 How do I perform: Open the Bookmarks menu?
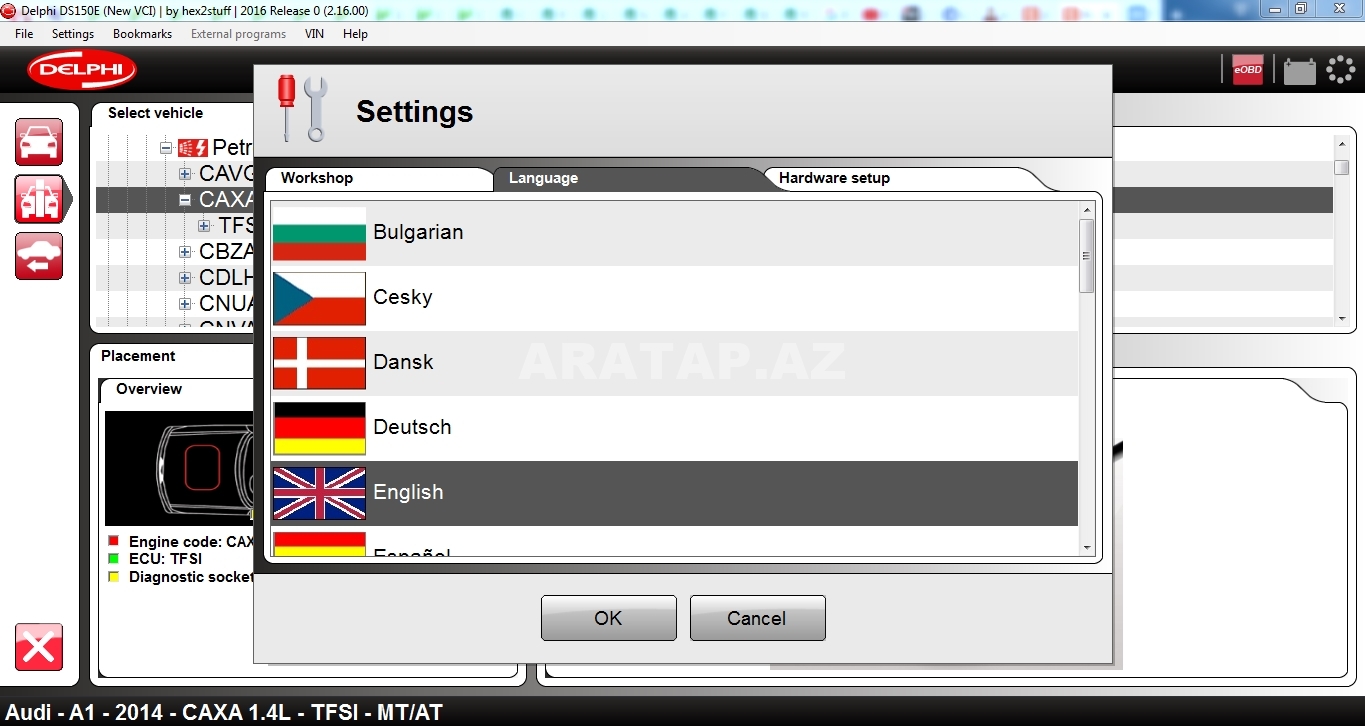click(142, 34)
